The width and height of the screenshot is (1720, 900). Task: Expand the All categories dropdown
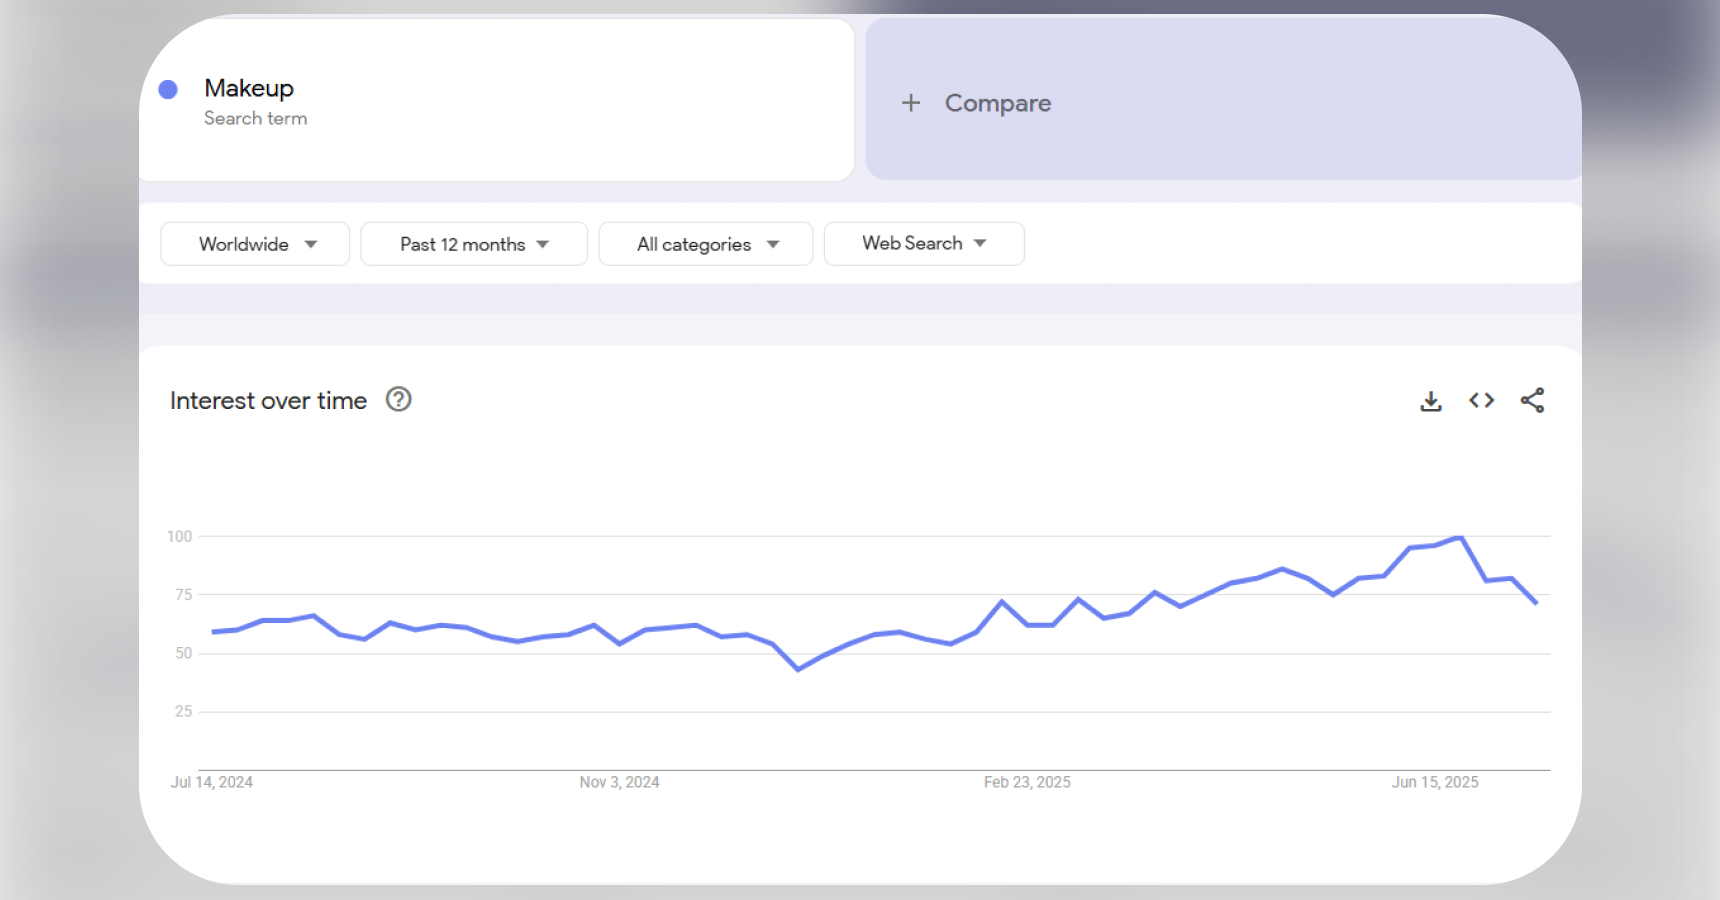click(x=705, y=243)
